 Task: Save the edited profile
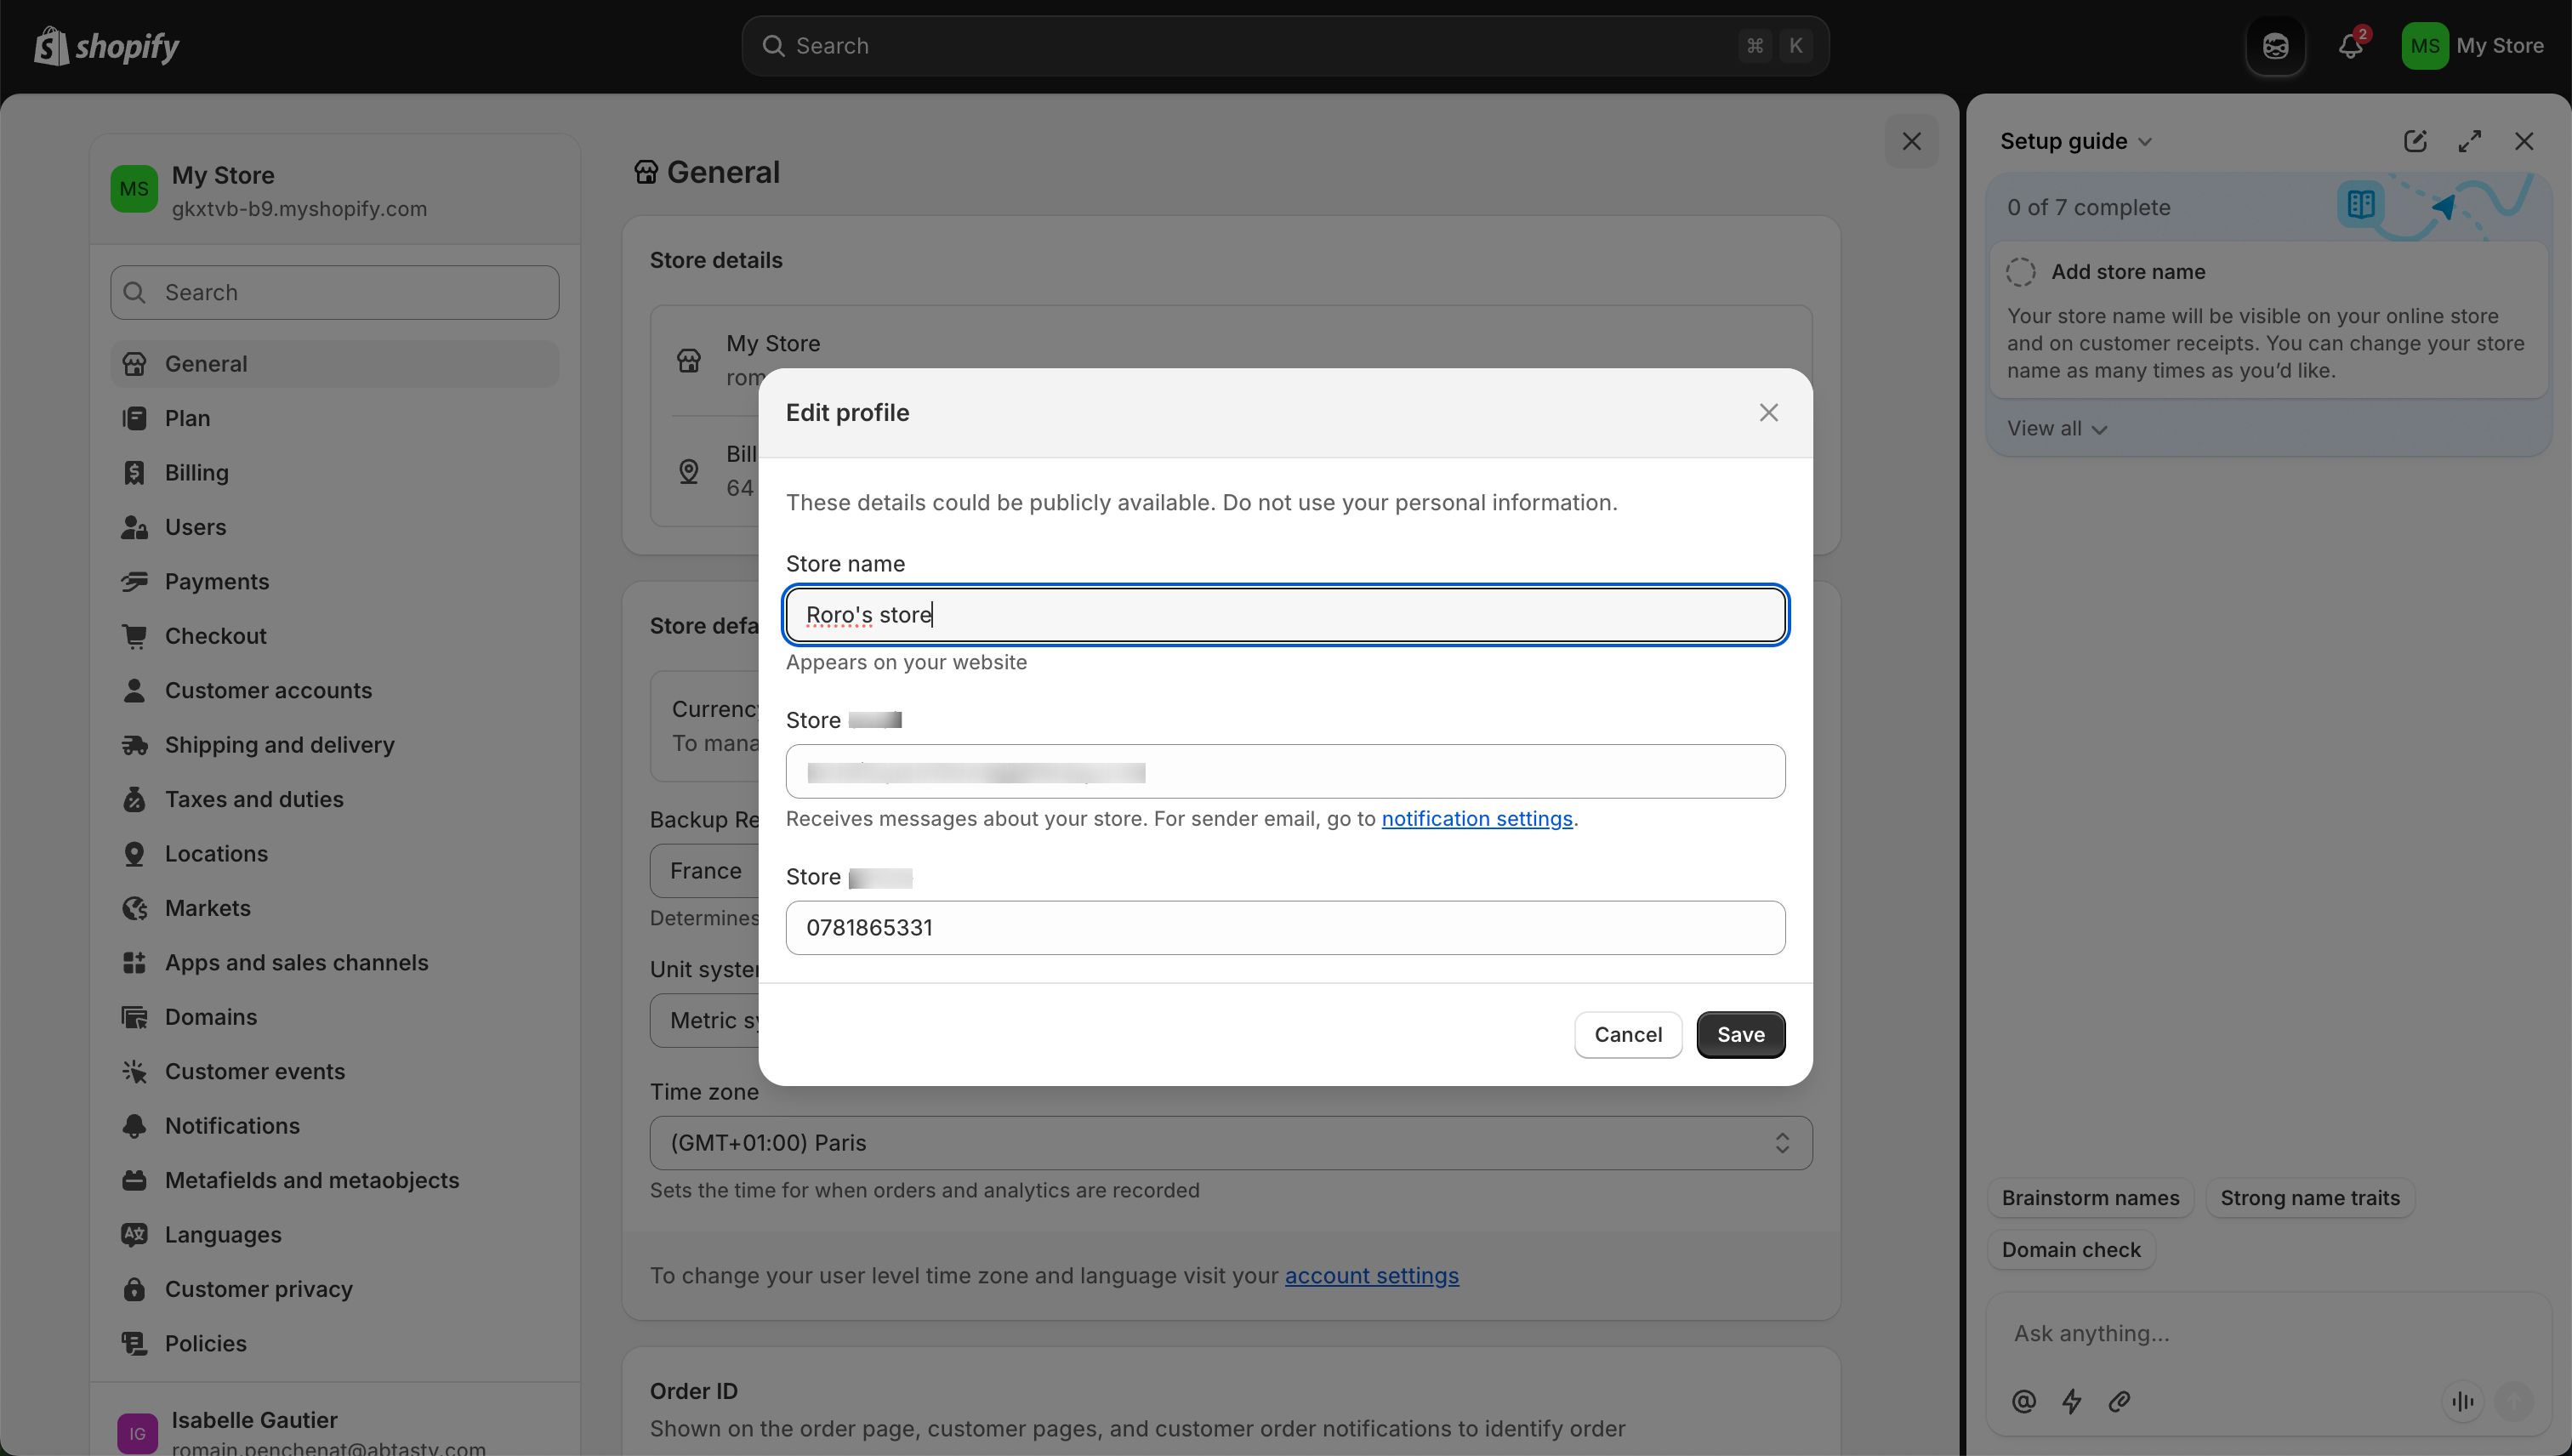[1740, 1034]
